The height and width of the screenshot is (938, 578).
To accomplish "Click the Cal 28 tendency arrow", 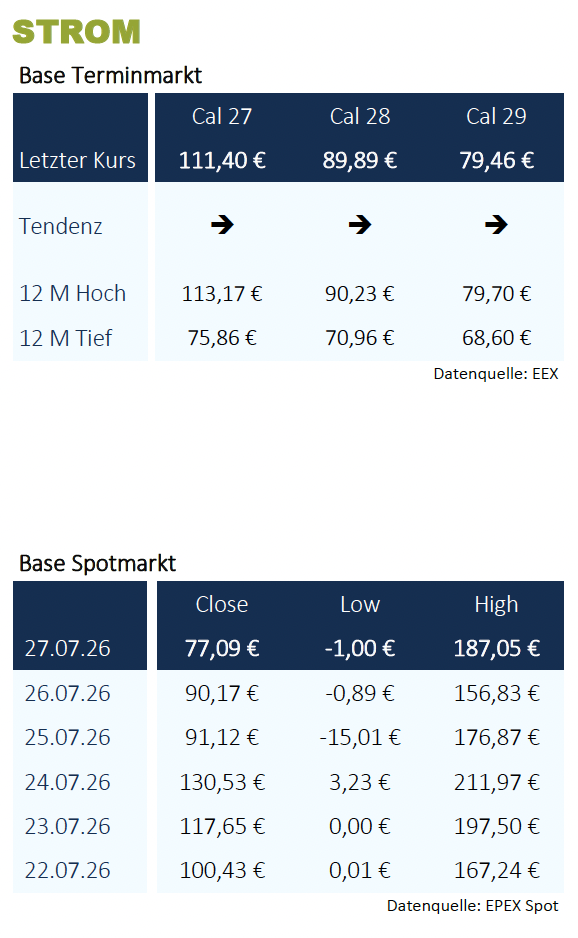I will (360, 225).
